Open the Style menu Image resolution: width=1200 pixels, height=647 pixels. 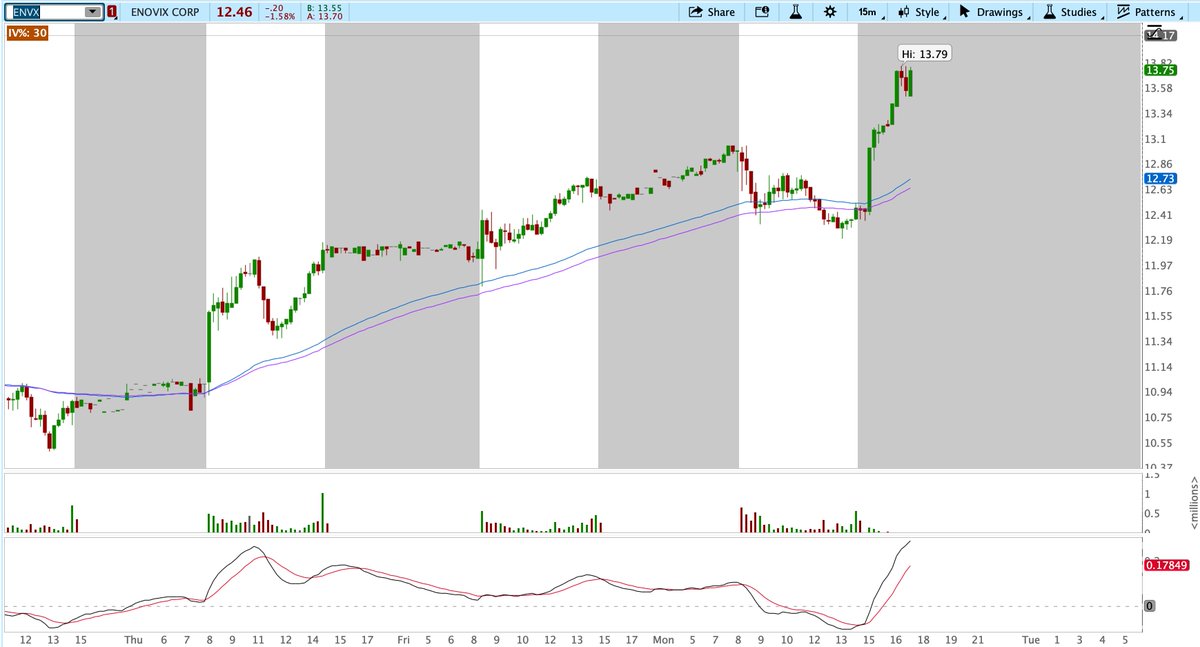pyautogui.click(x=920, y=12)
